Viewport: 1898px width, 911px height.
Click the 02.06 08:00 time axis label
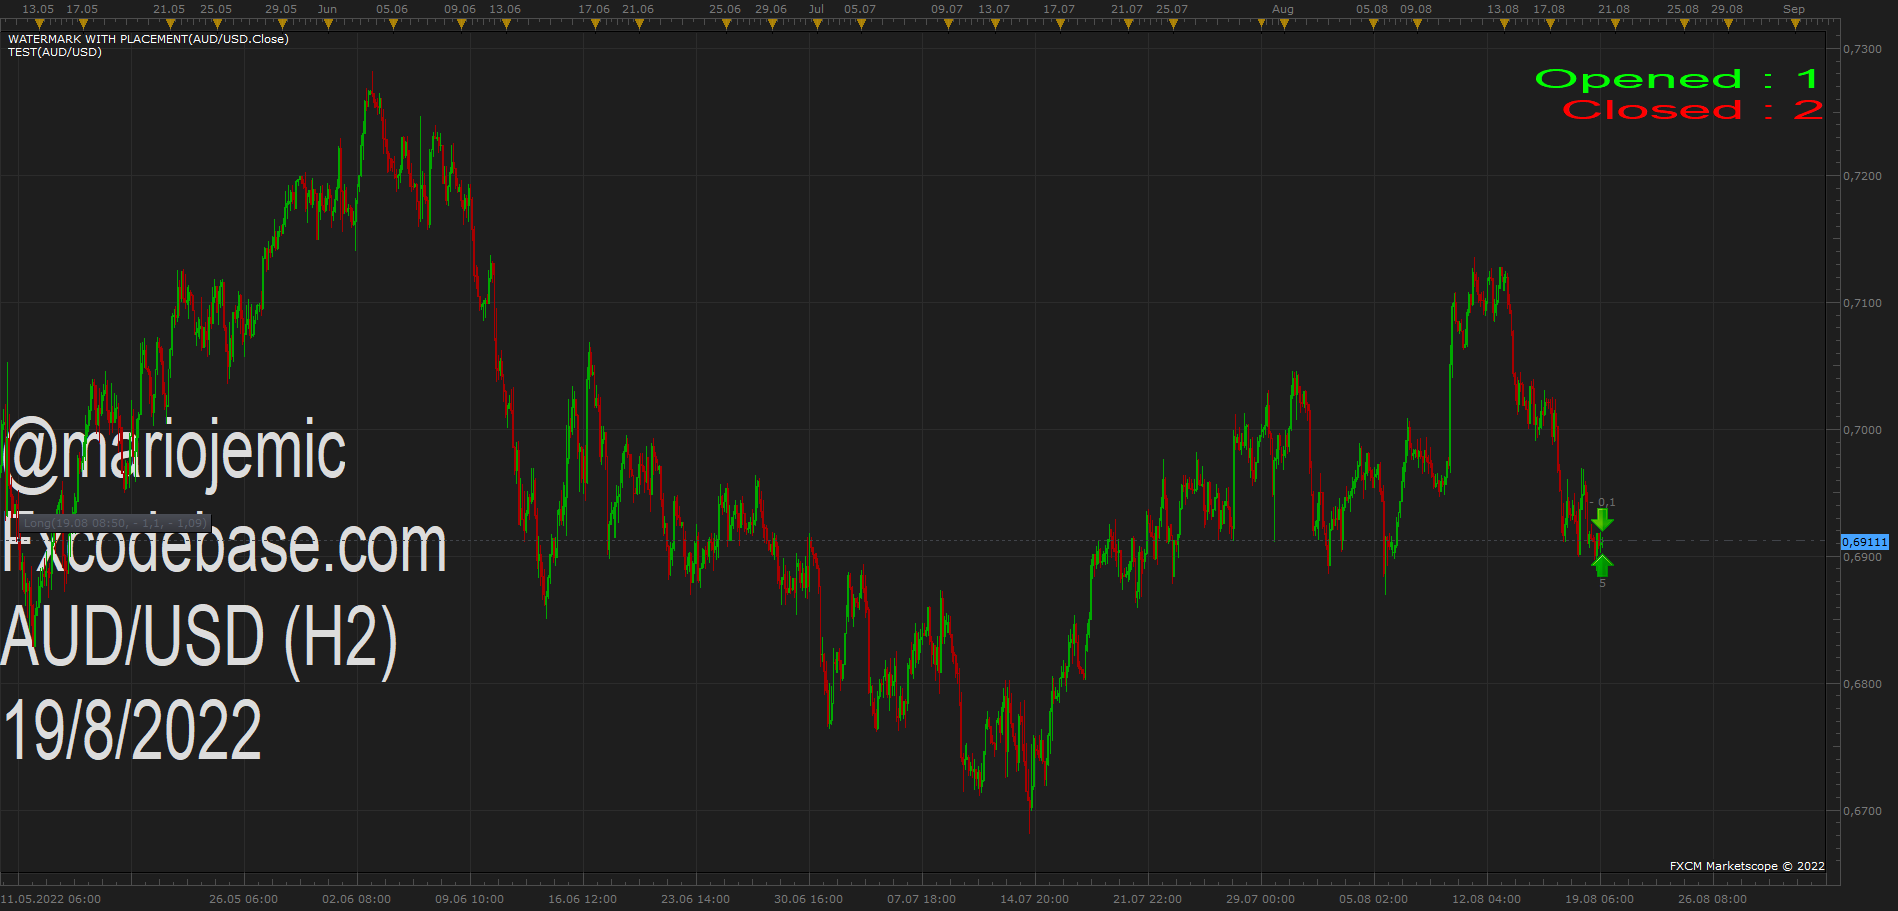356,899
